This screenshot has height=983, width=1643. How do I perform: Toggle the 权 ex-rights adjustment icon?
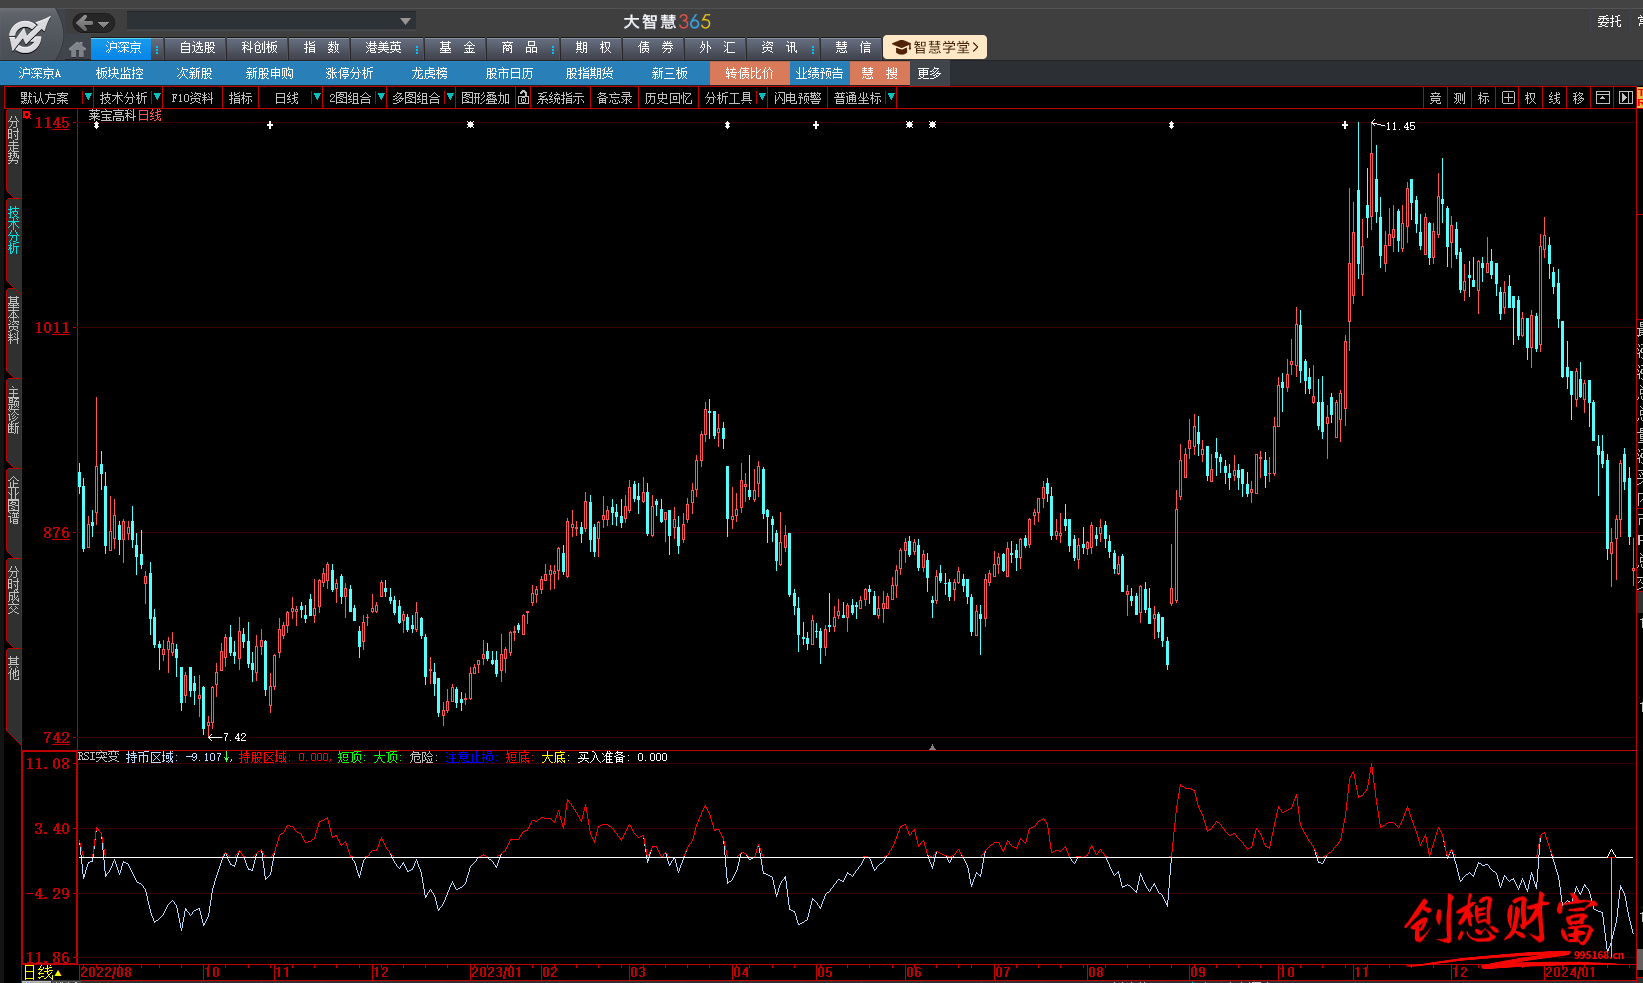(x=1530, y=98)
